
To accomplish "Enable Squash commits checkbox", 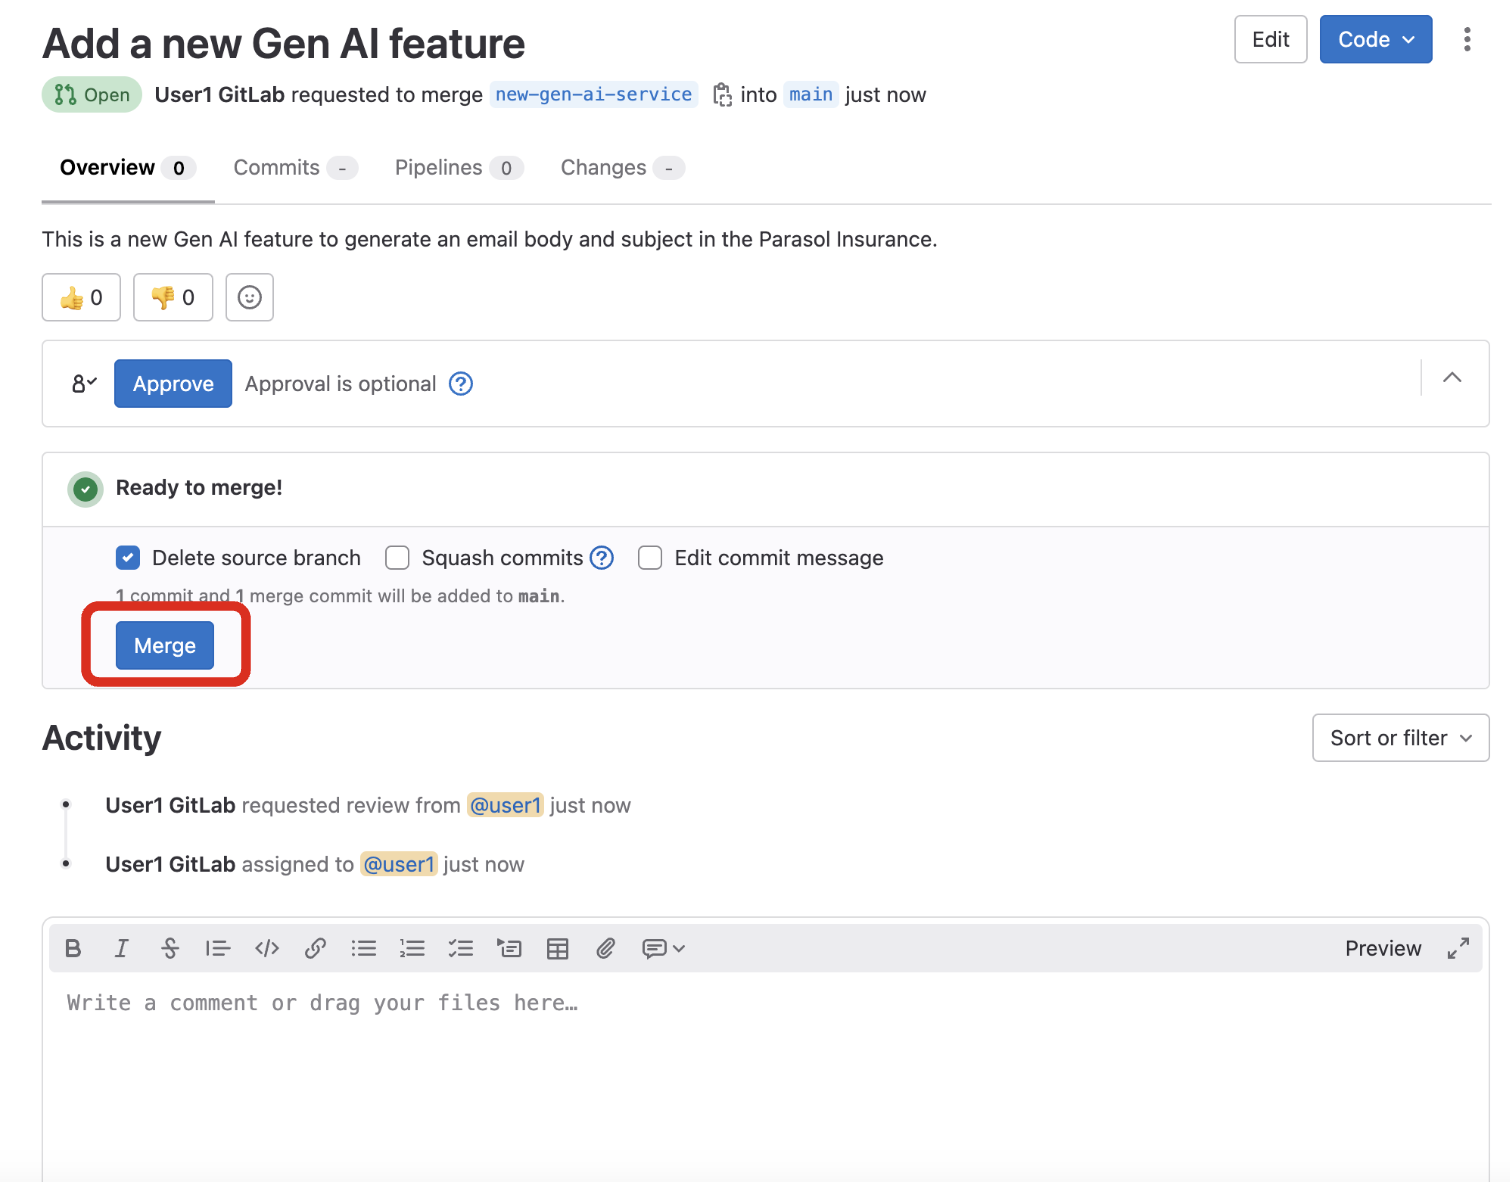I will tap(397, 558).
